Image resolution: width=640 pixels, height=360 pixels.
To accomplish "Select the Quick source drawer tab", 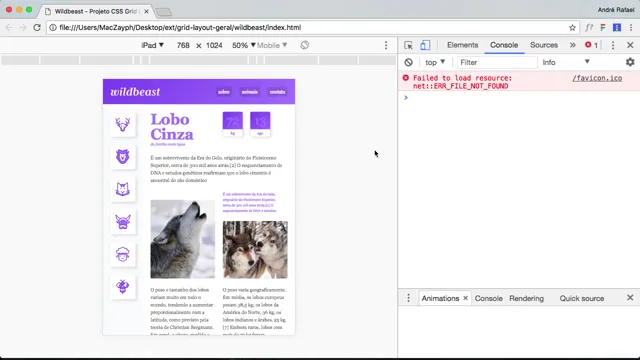I will coord(582,298).
